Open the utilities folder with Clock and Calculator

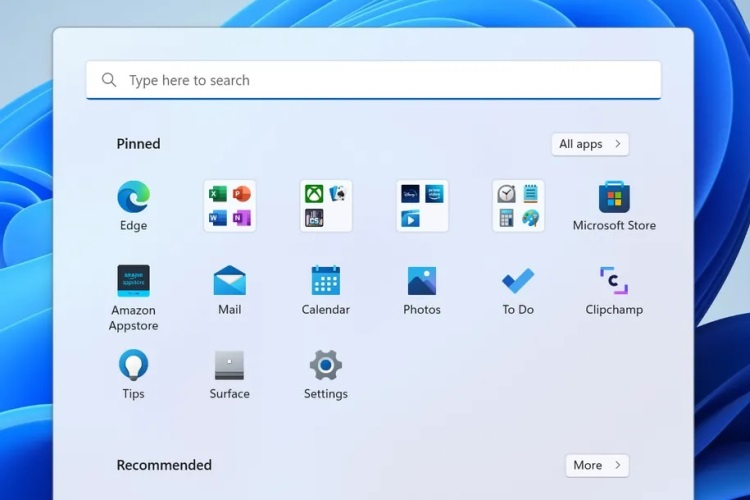tap(517, 206)
